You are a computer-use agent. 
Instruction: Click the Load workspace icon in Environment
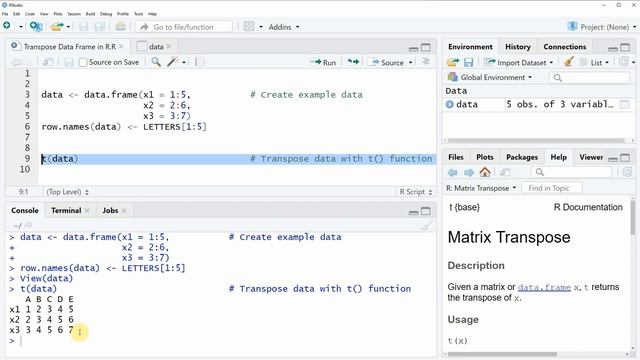click(x=453, y=62)
